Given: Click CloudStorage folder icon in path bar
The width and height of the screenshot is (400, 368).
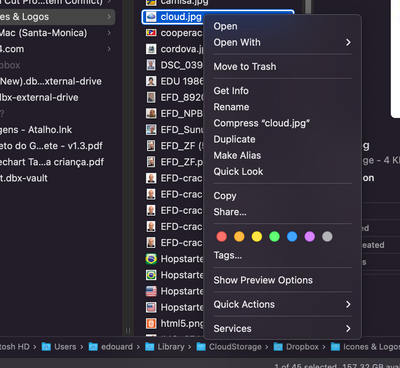Looking at the screenshot, I should tap(201, 347).
